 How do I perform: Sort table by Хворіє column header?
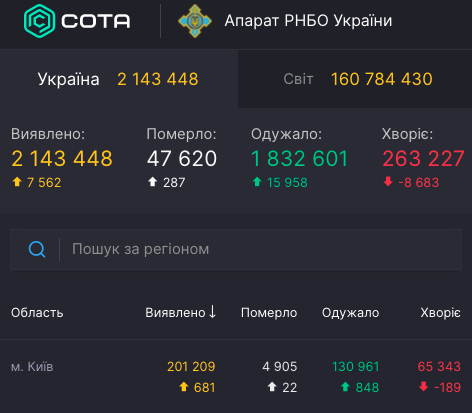(x=441, y=313)
